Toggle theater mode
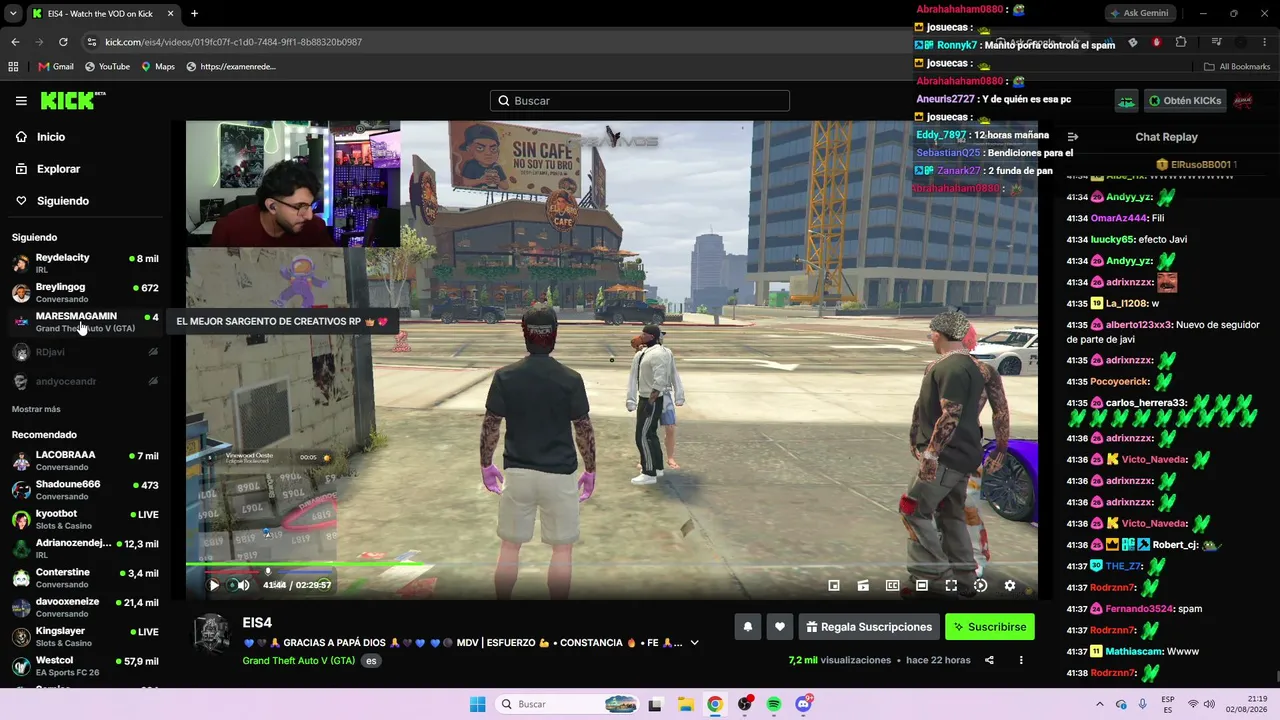This screenshot has height=720, width=1280. pyautogui.click(x=922, y=586)
